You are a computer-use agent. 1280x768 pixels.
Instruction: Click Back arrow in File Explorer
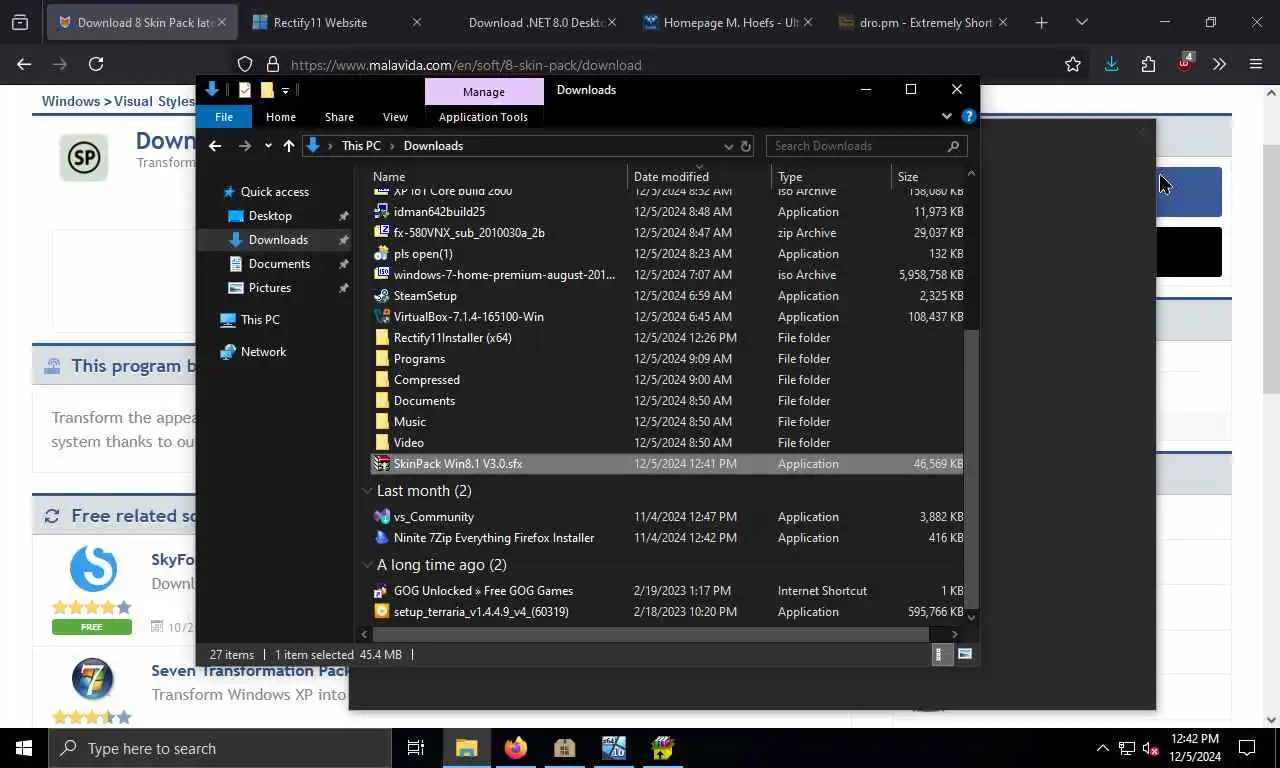click(215, 146)
